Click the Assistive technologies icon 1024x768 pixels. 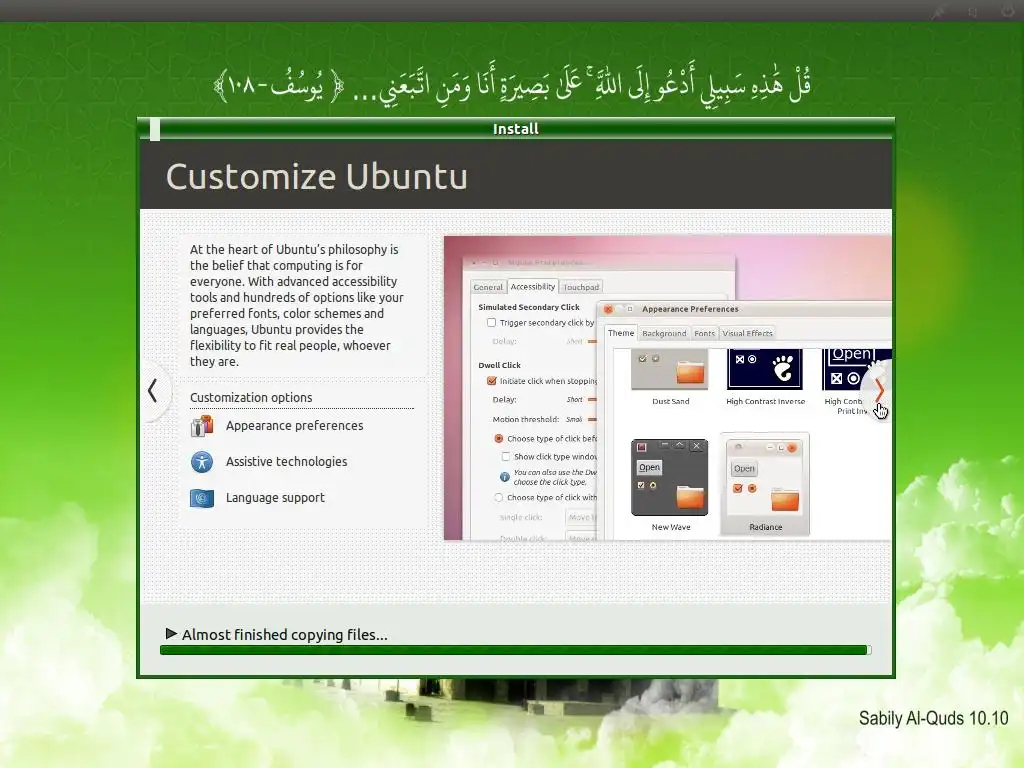(x=202, y=462)
